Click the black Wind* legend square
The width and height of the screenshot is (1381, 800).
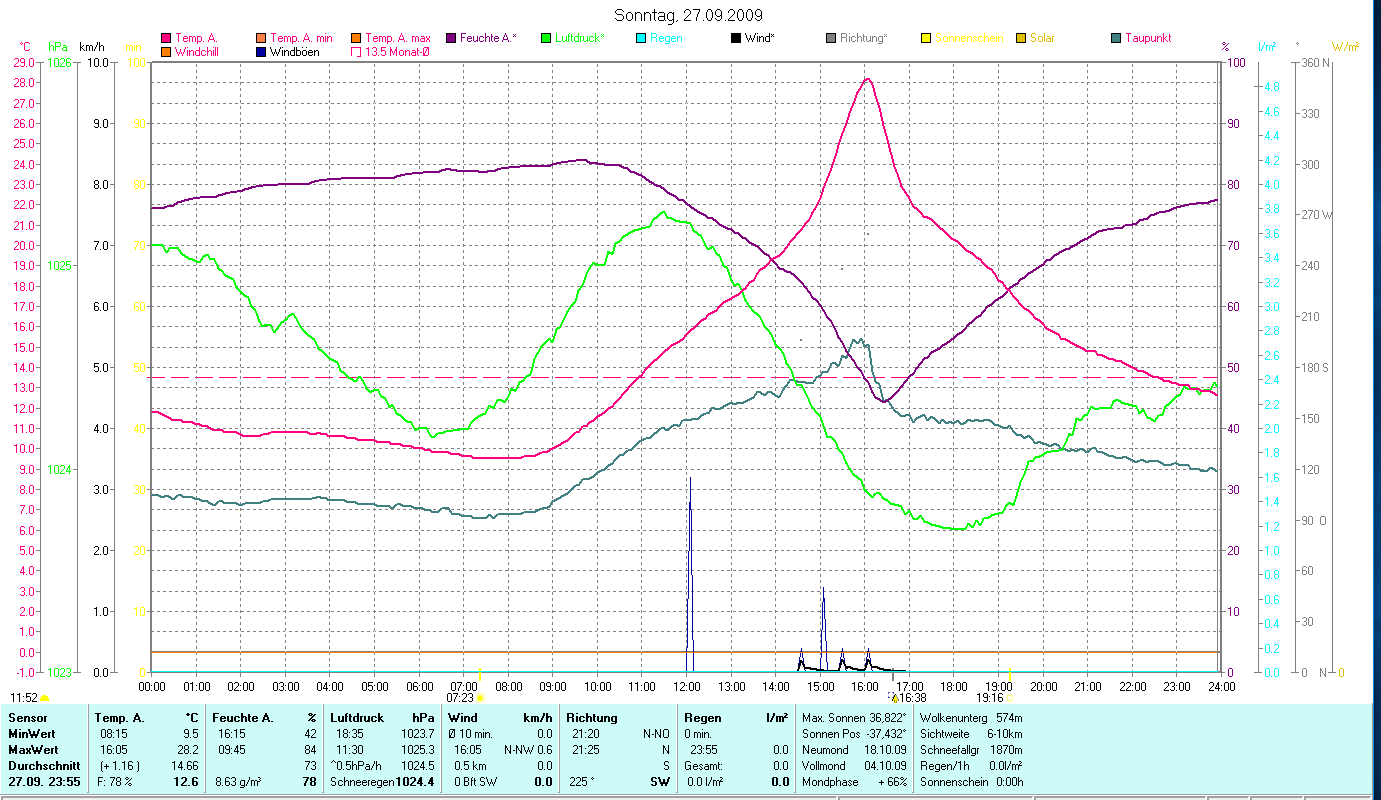tap(735, 38)
